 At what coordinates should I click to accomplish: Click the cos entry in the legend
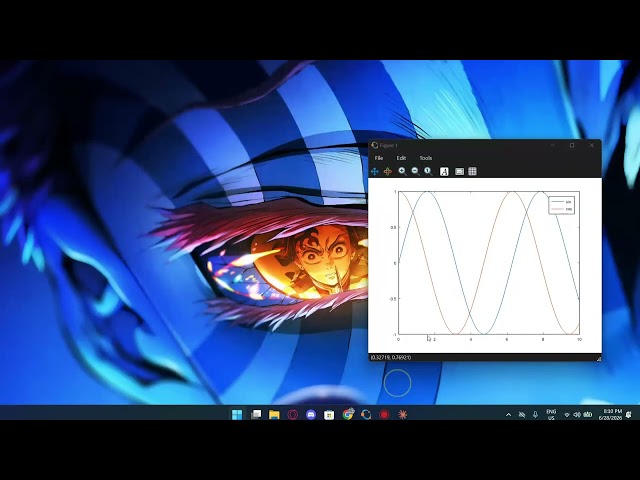coord(562,209)
